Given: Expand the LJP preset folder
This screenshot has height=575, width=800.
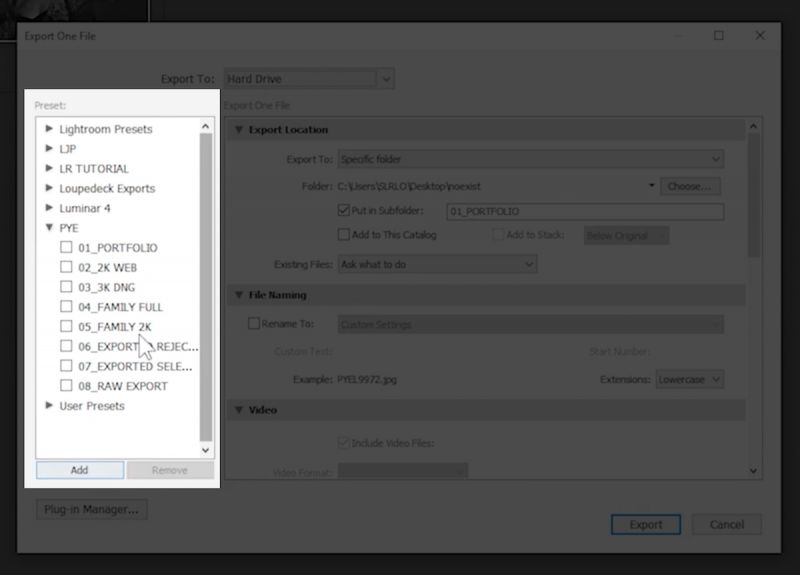Looking at the screenshot, I should (49, 148).
